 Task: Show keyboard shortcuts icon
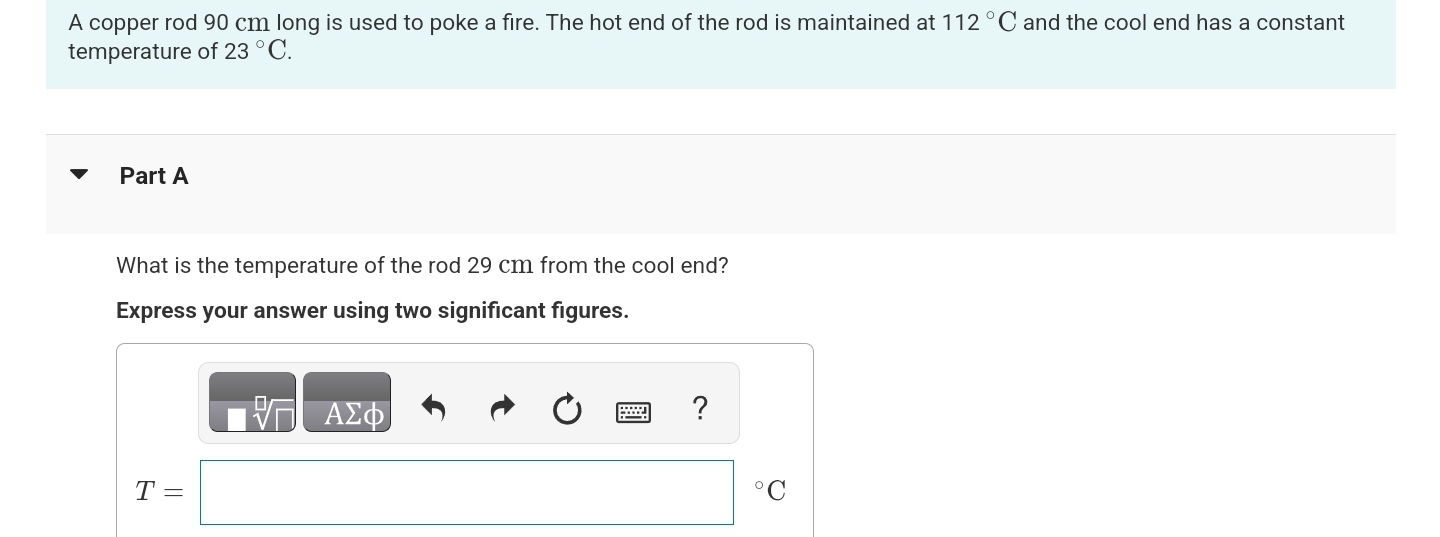(634, 411)
